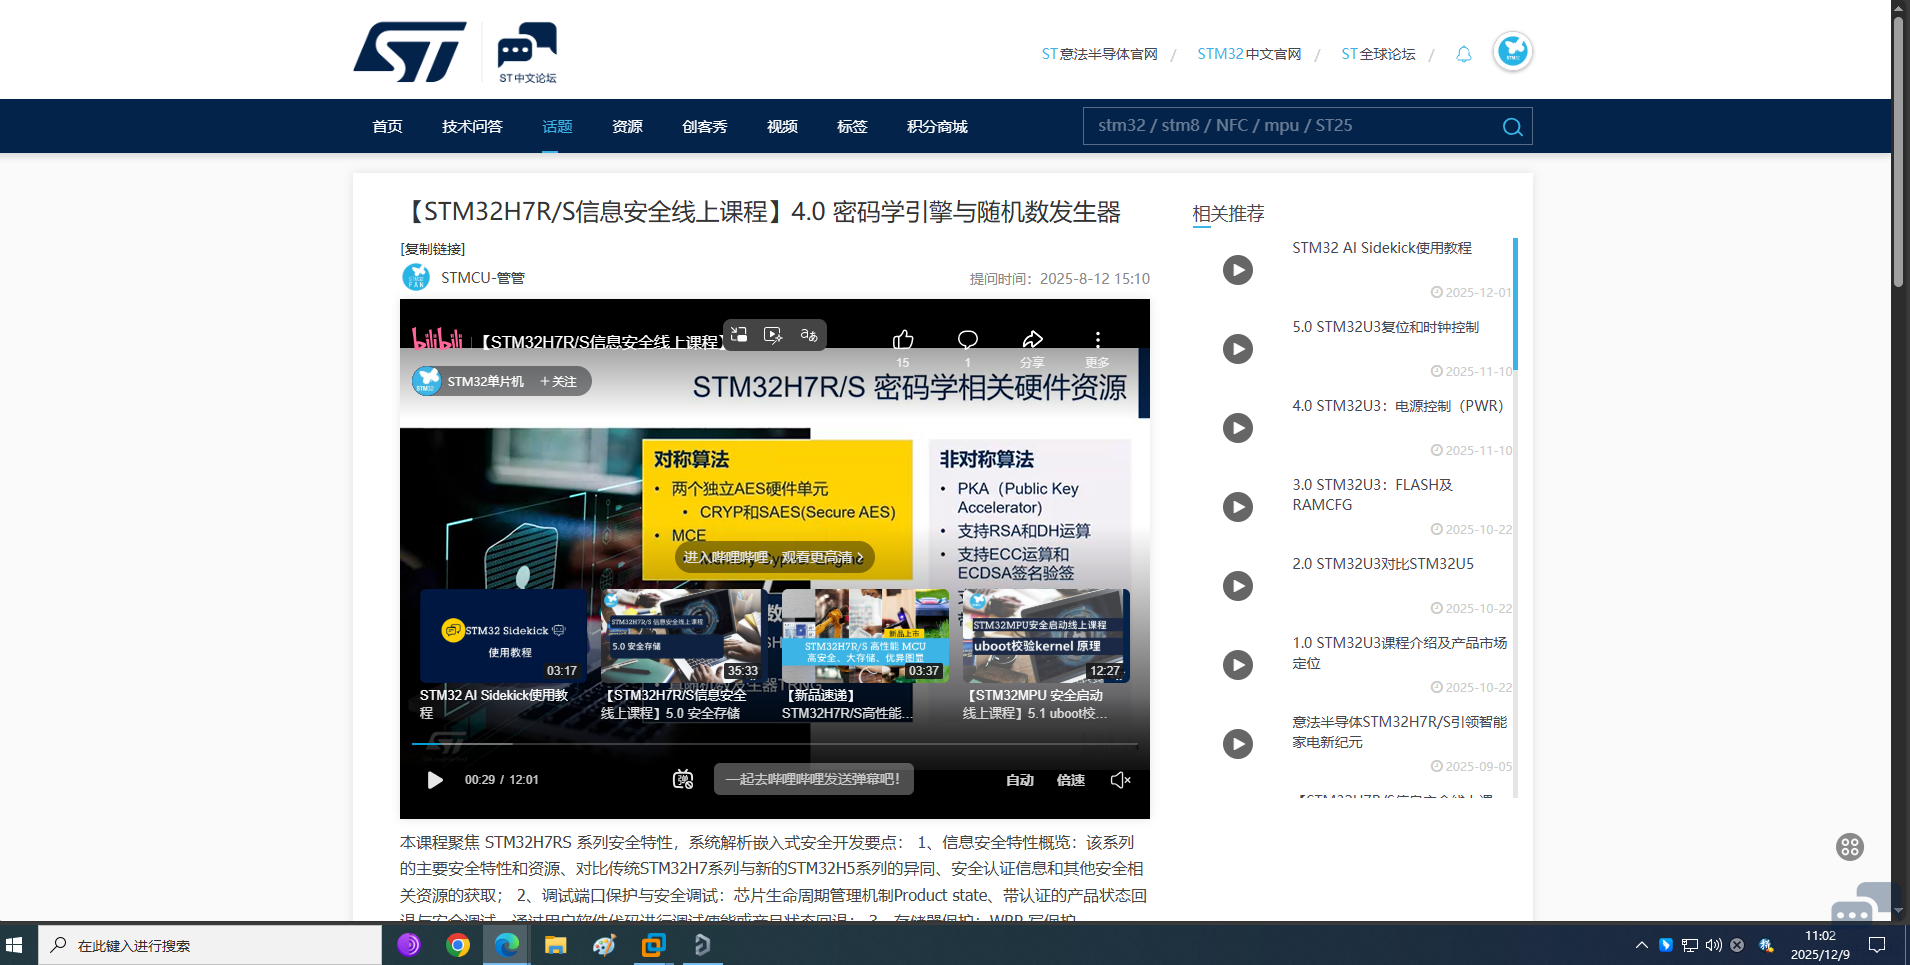
Task: Open the 倍速 playback speed selector
Action: 1071,780
